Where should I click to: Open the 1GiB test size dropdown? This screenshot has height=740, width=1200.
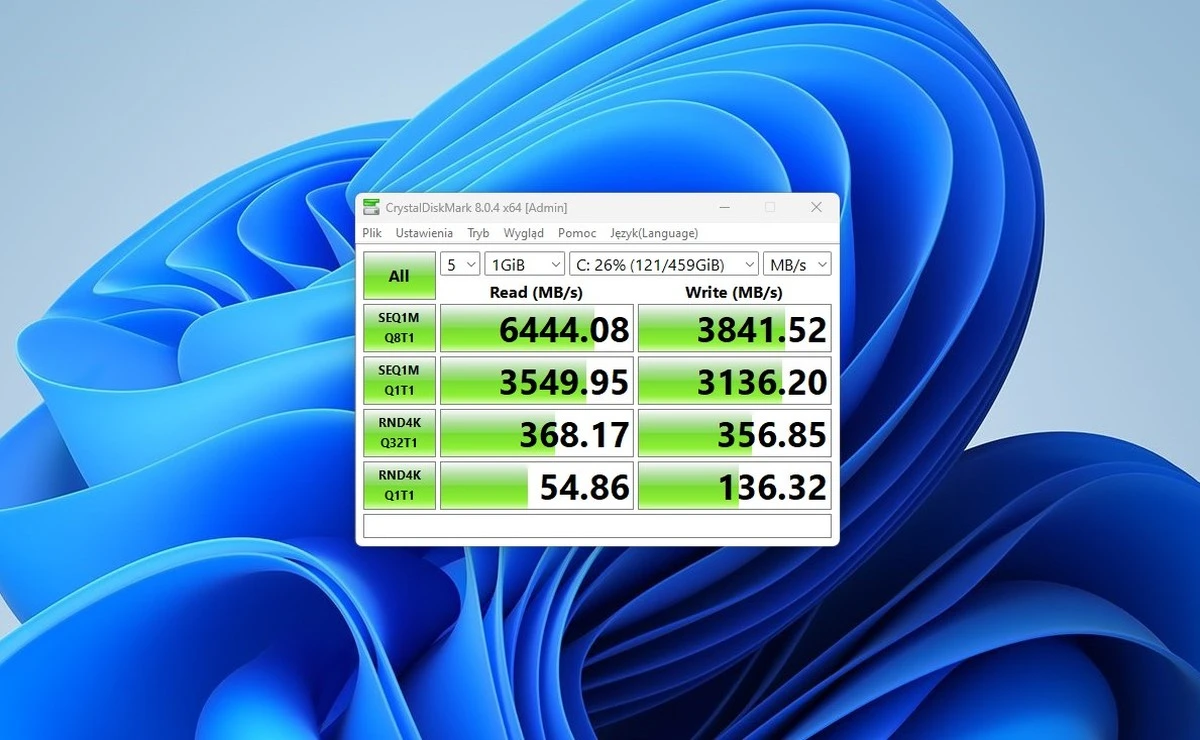pos(524,264)
